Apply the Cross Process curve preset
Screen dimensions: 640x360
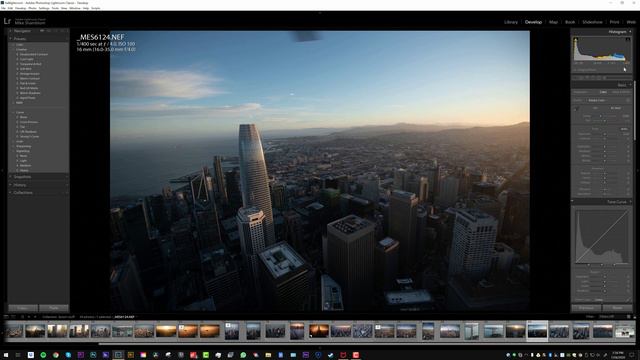[29, 122]
